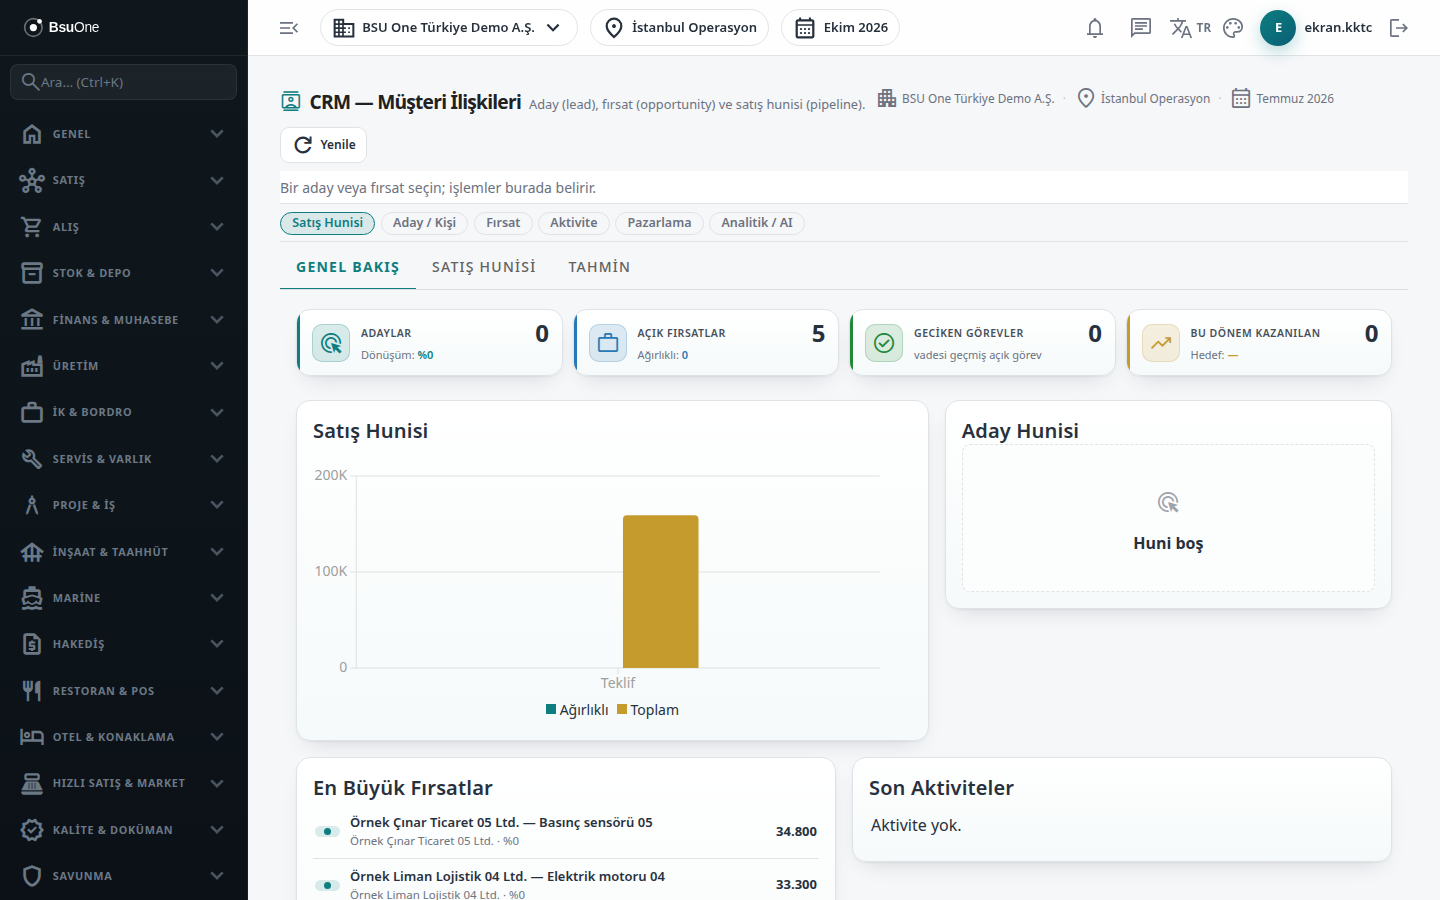Open the messages chat icon

(x=1141, y=28)
